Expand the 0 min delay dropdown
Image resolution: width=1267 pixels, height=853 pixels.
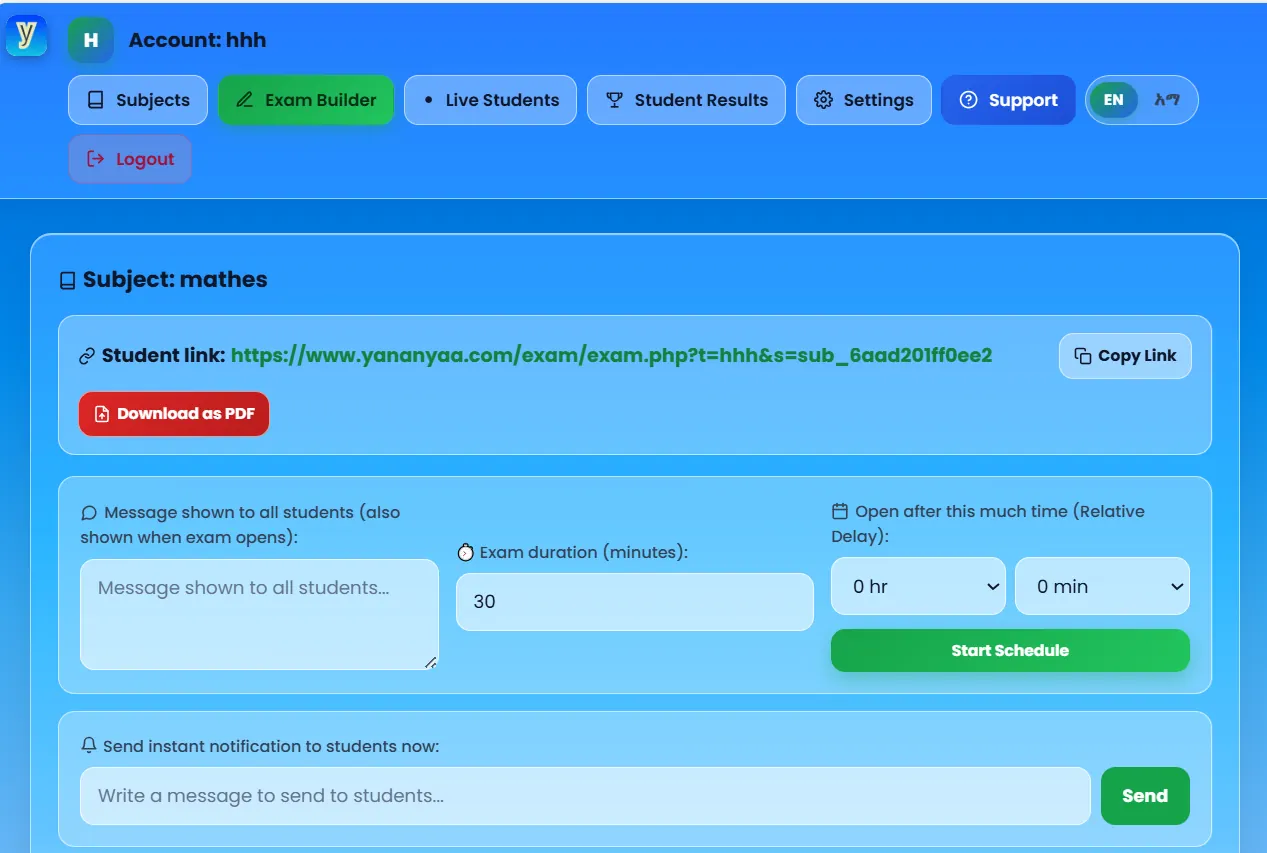pyautogui.click(x=1102, y=586)
